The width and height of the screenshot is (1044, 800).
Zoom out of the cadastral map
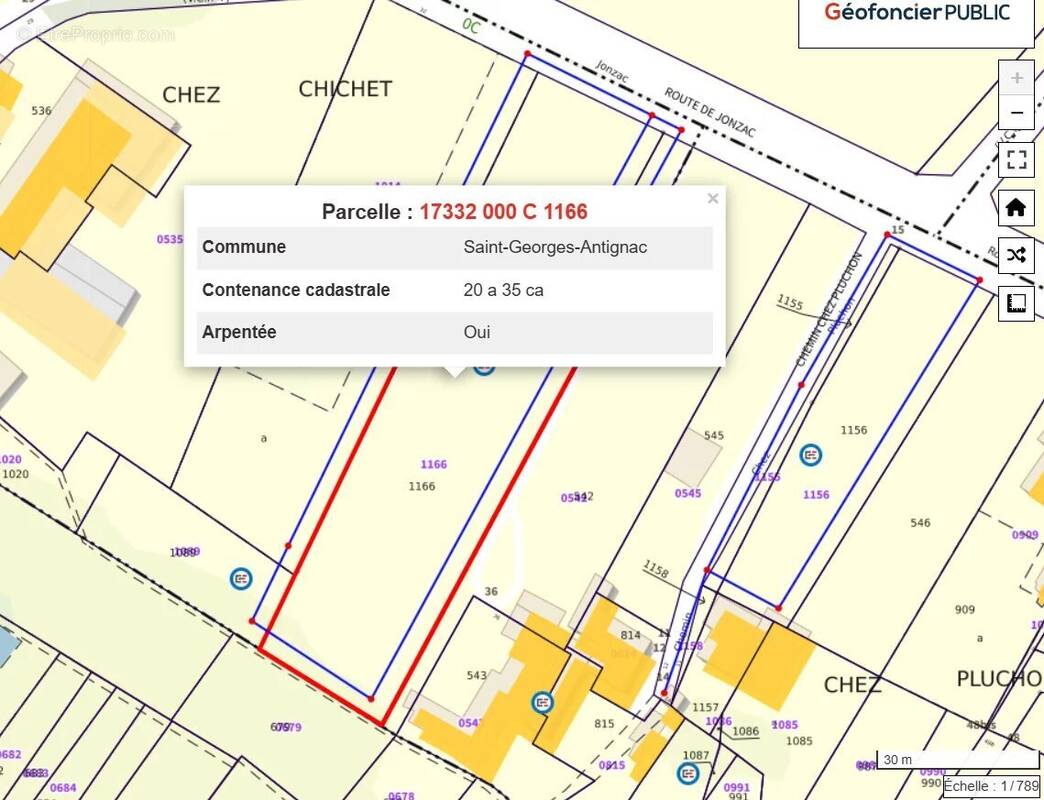coord(1016,112)
